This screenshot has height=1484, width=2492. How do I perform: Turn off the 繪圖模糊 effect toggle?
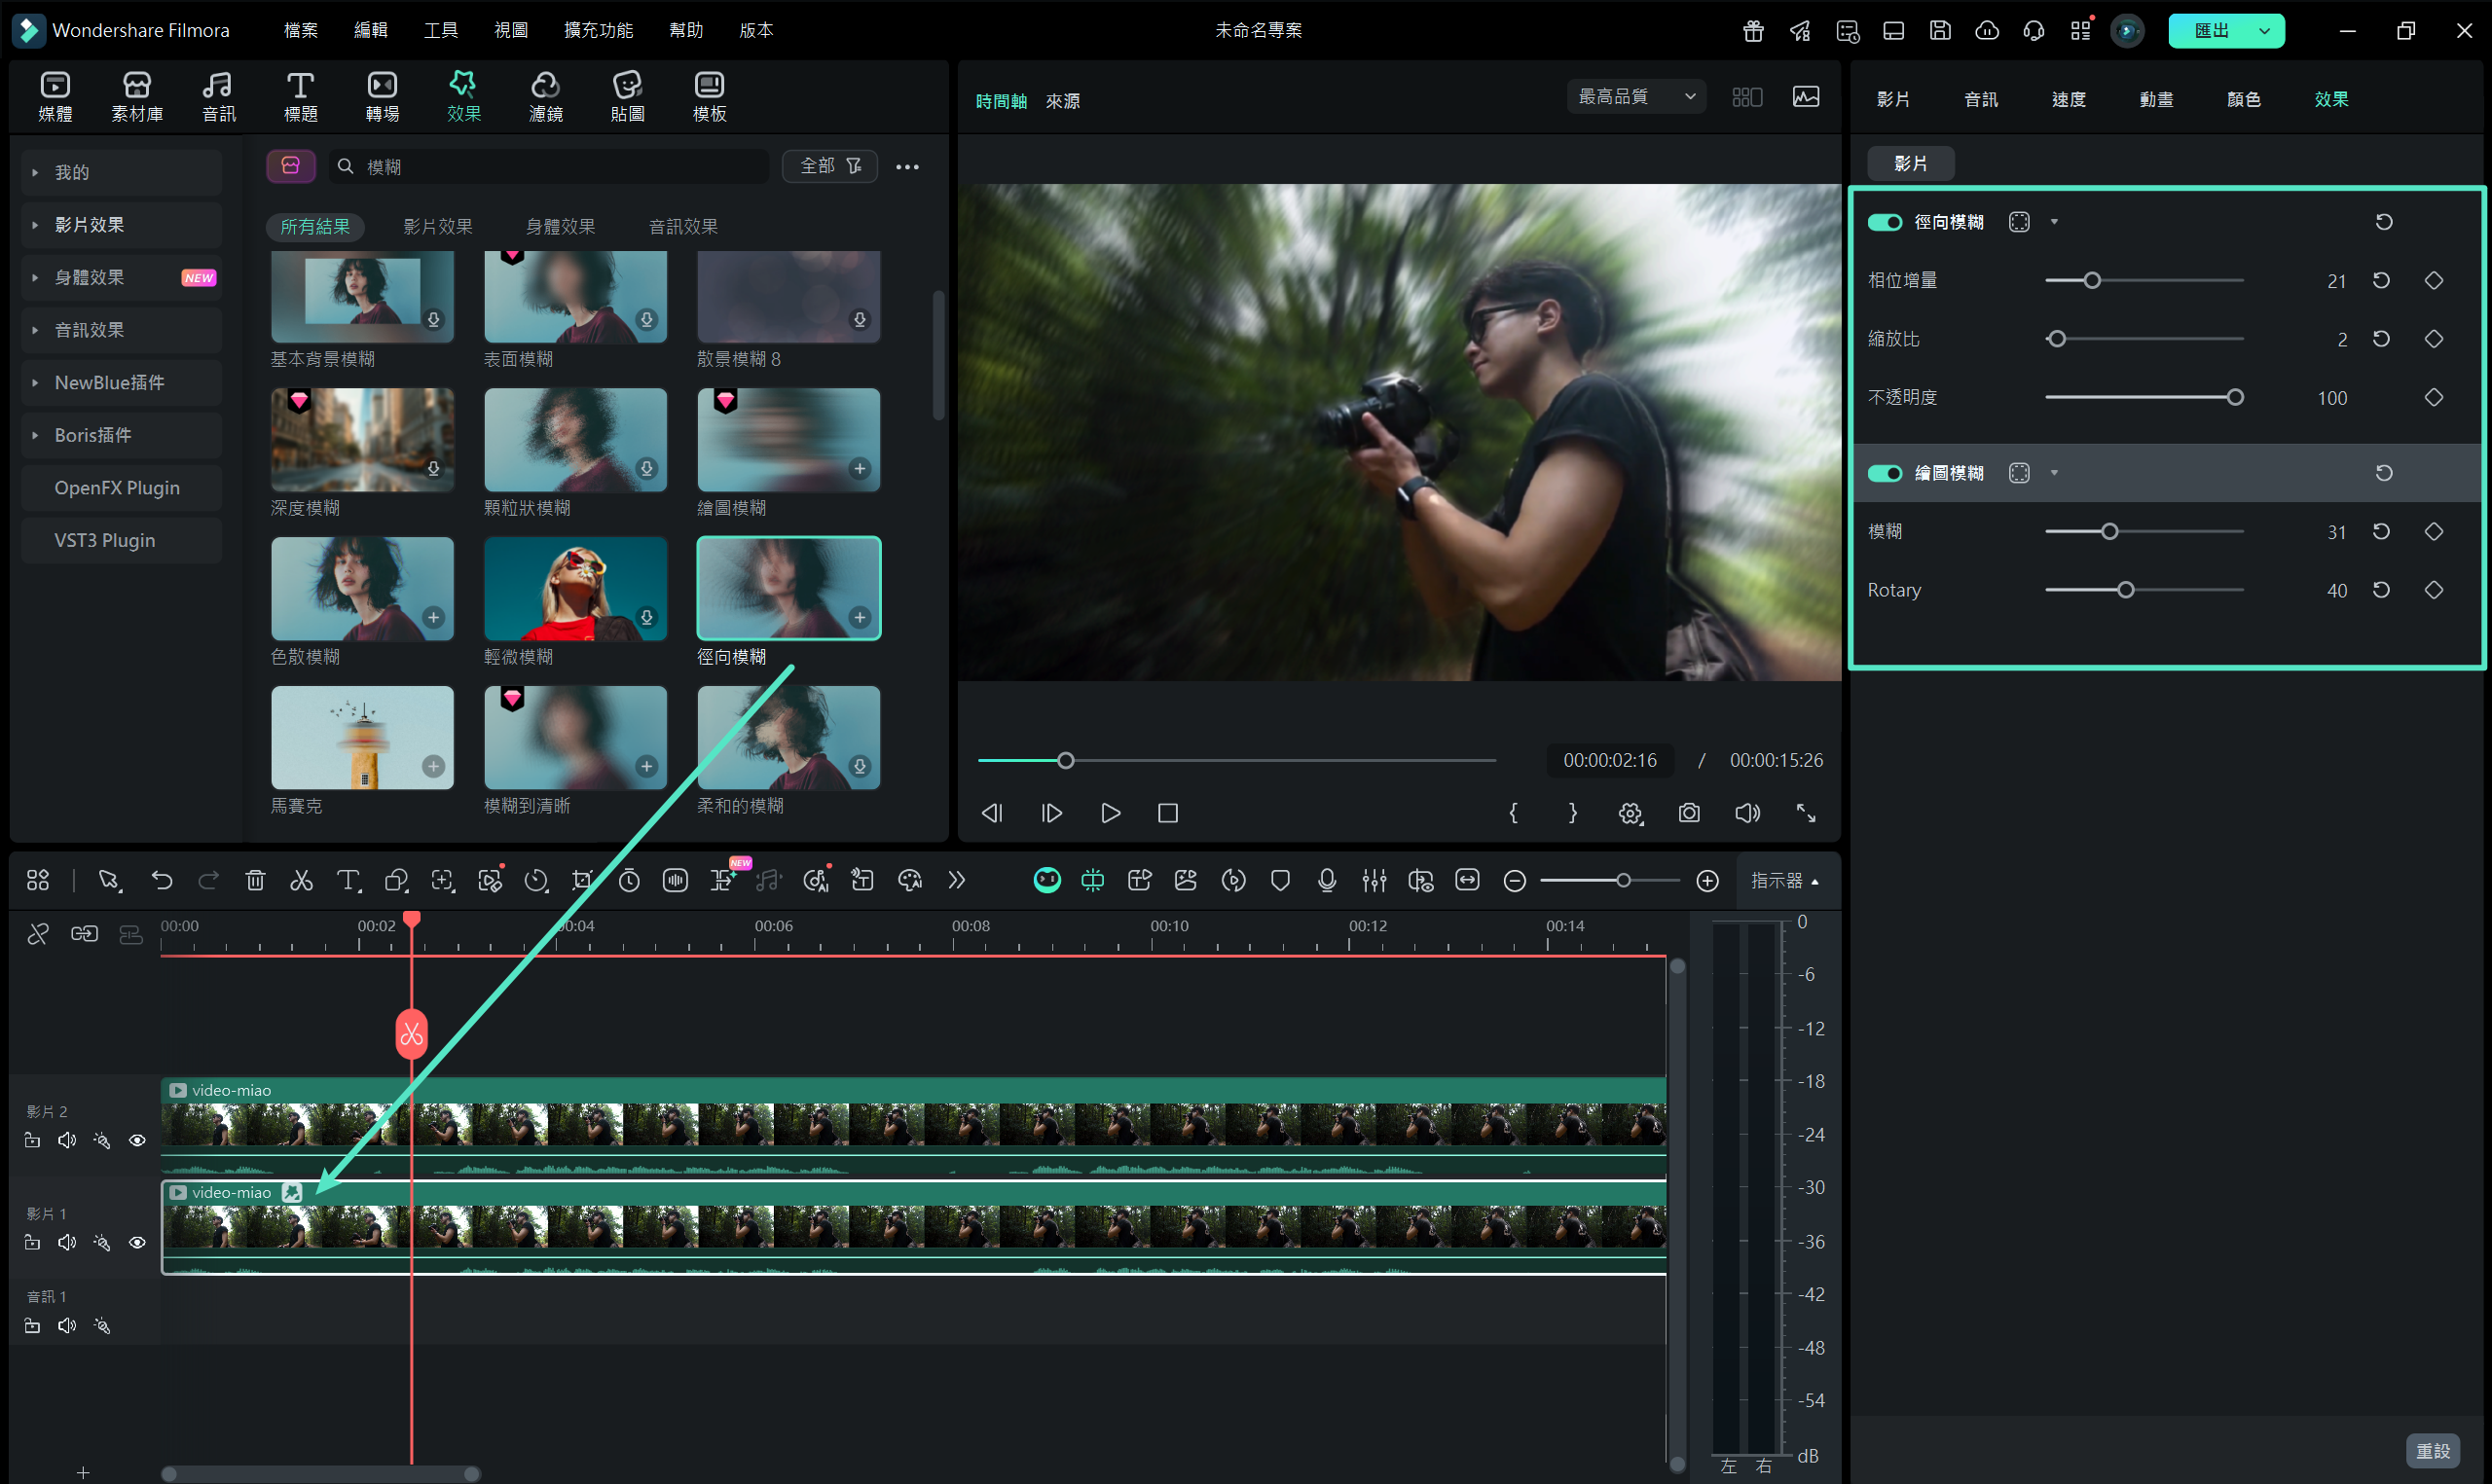pyautogui.click(x=1885, y=473)
